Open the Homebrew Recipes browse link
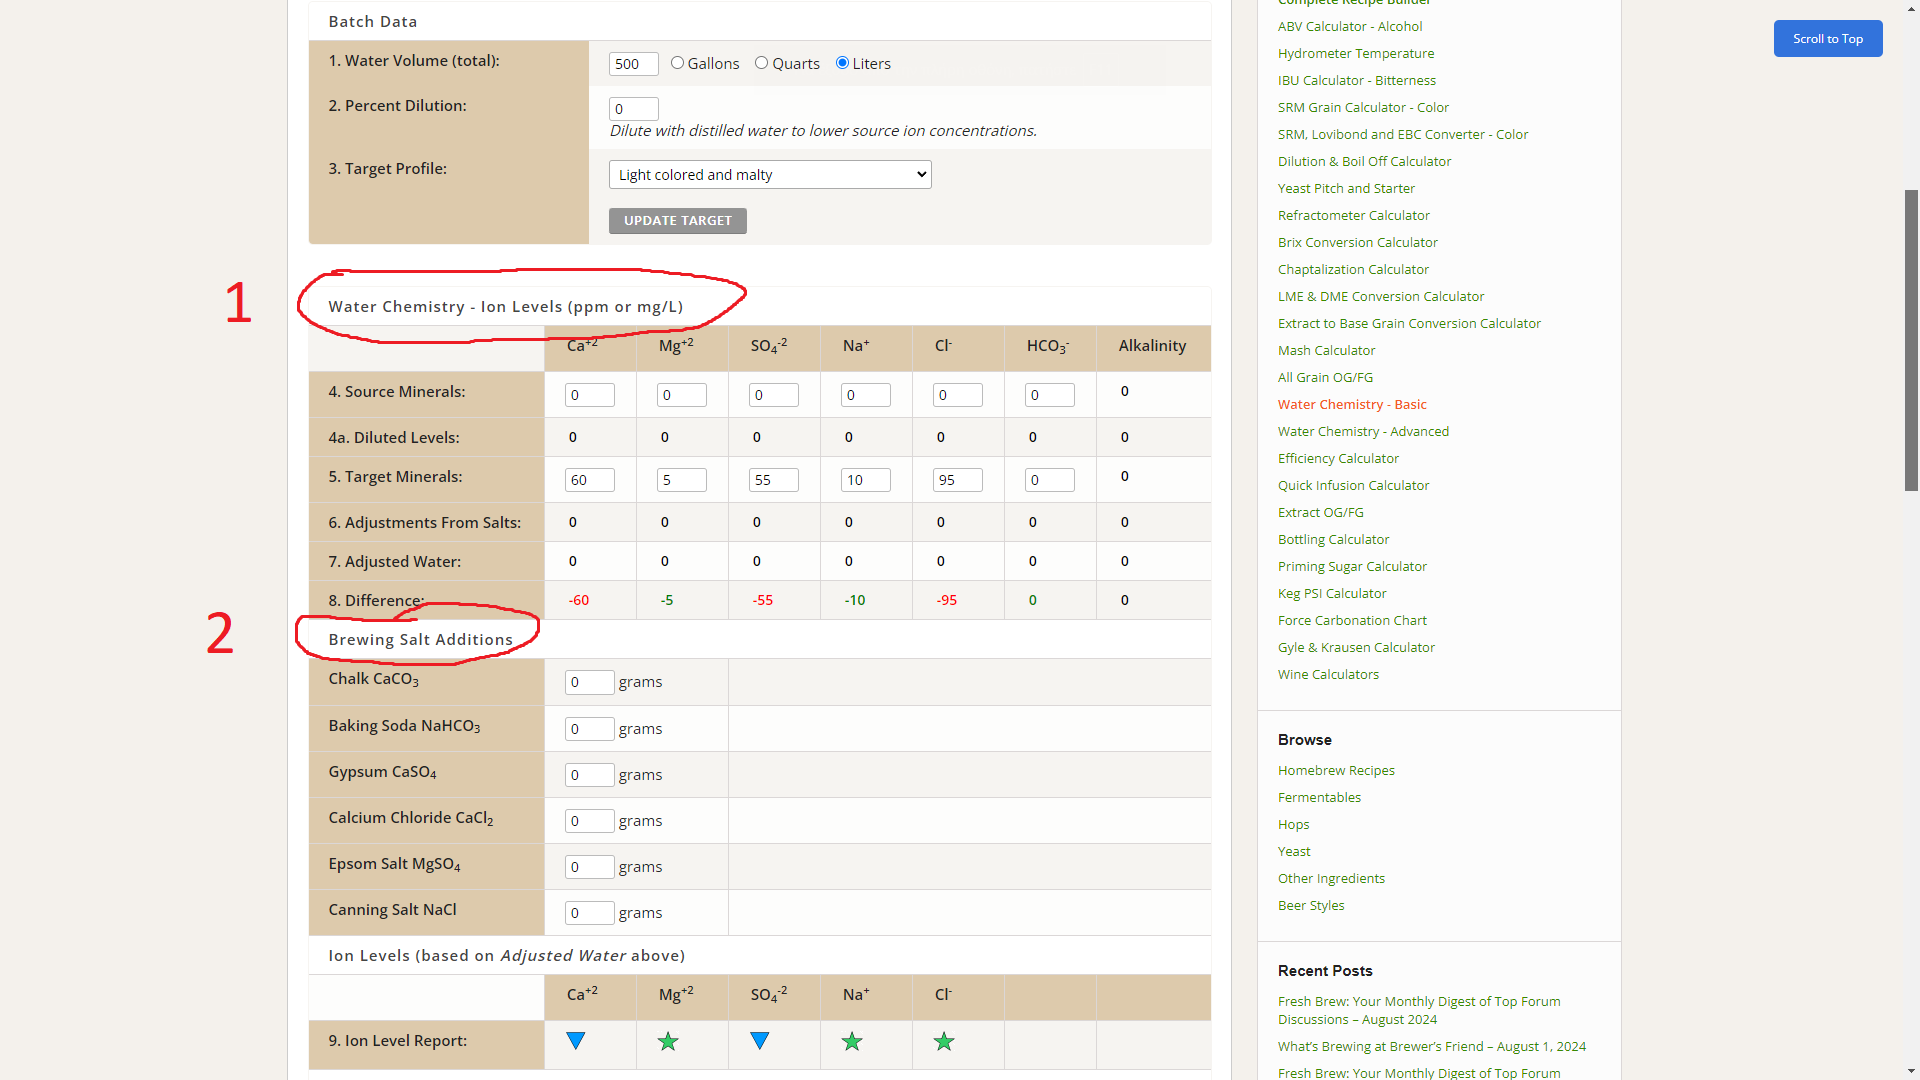The width and height of the screenshot is (1920, 1080). pos(1335,770)
